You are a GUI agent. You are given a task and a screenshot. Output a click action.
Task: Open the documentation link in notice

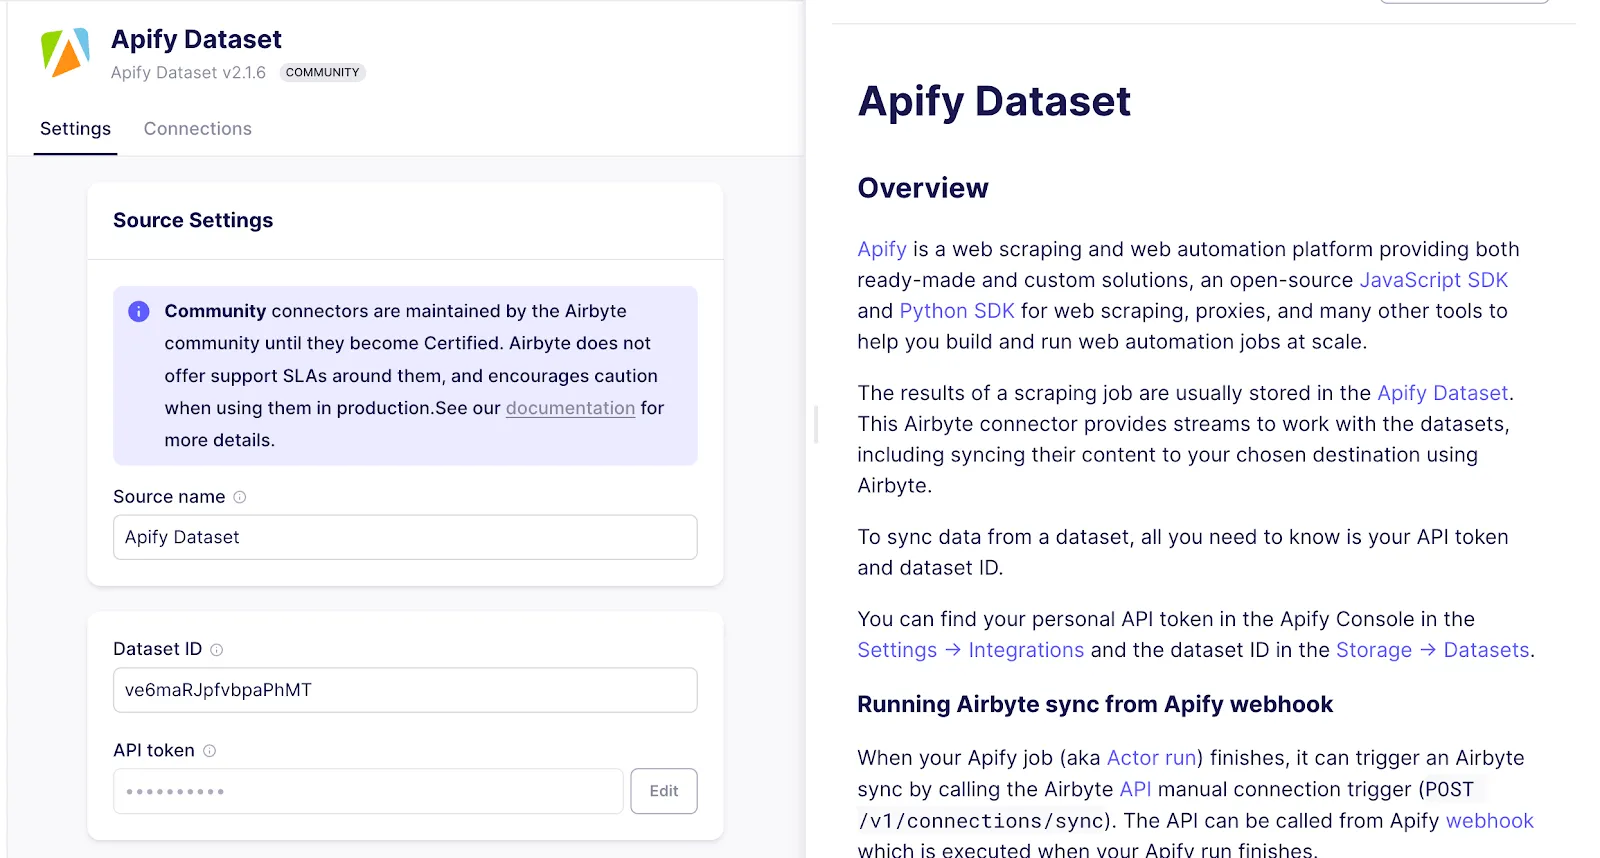coord(570,408)
